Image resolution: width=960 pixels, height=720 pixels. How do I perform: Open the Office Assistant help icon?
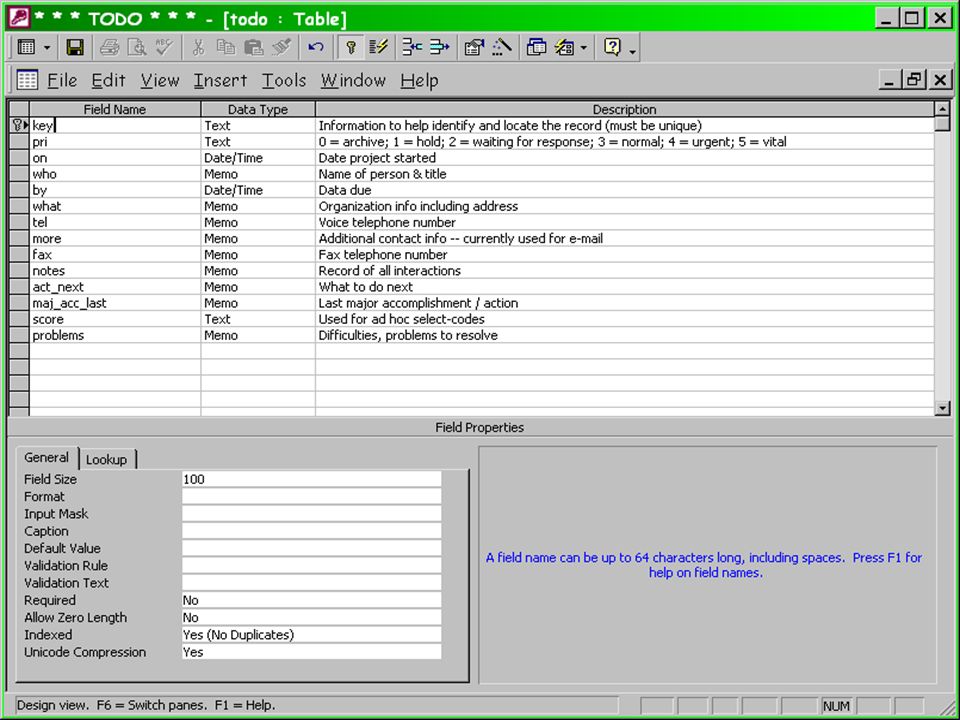(x=612, y=47)
